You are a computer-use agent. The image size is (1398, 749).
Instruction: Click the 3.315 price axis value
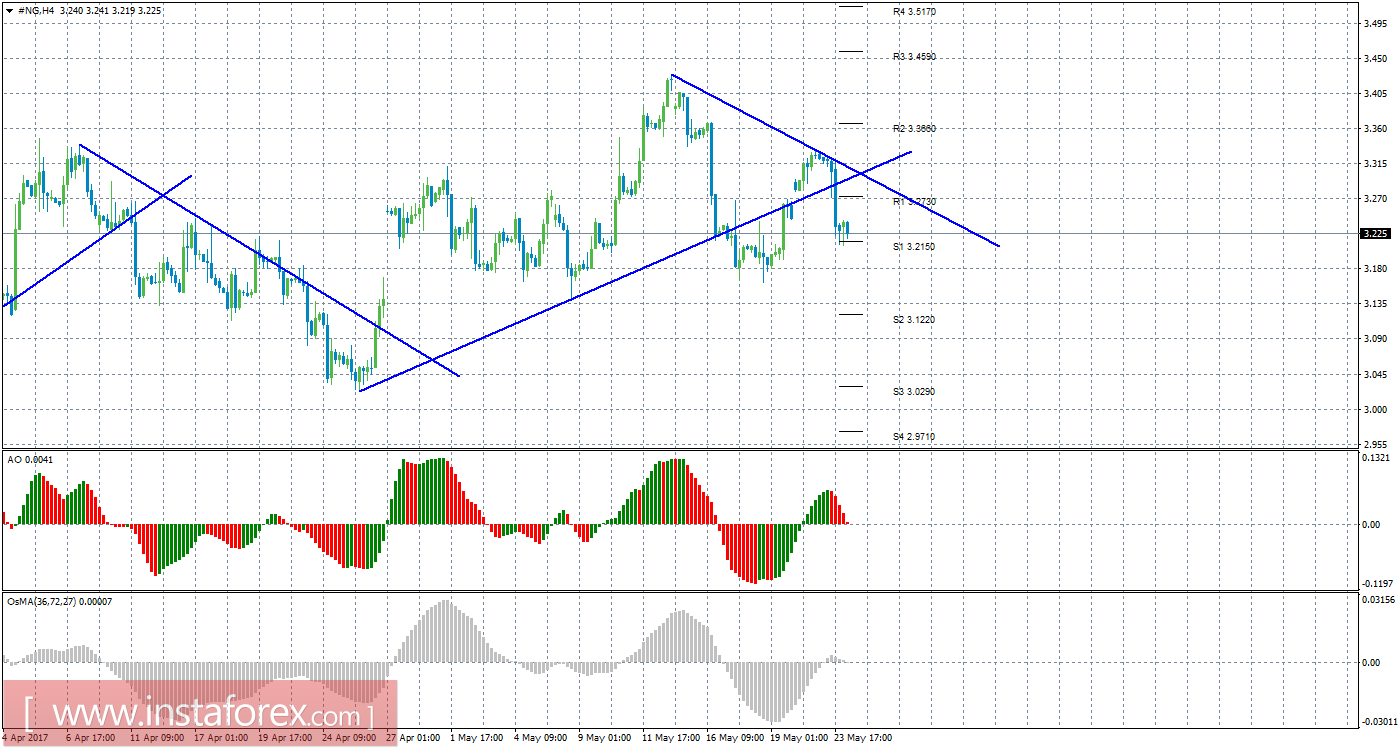(x=1374, y=164)
